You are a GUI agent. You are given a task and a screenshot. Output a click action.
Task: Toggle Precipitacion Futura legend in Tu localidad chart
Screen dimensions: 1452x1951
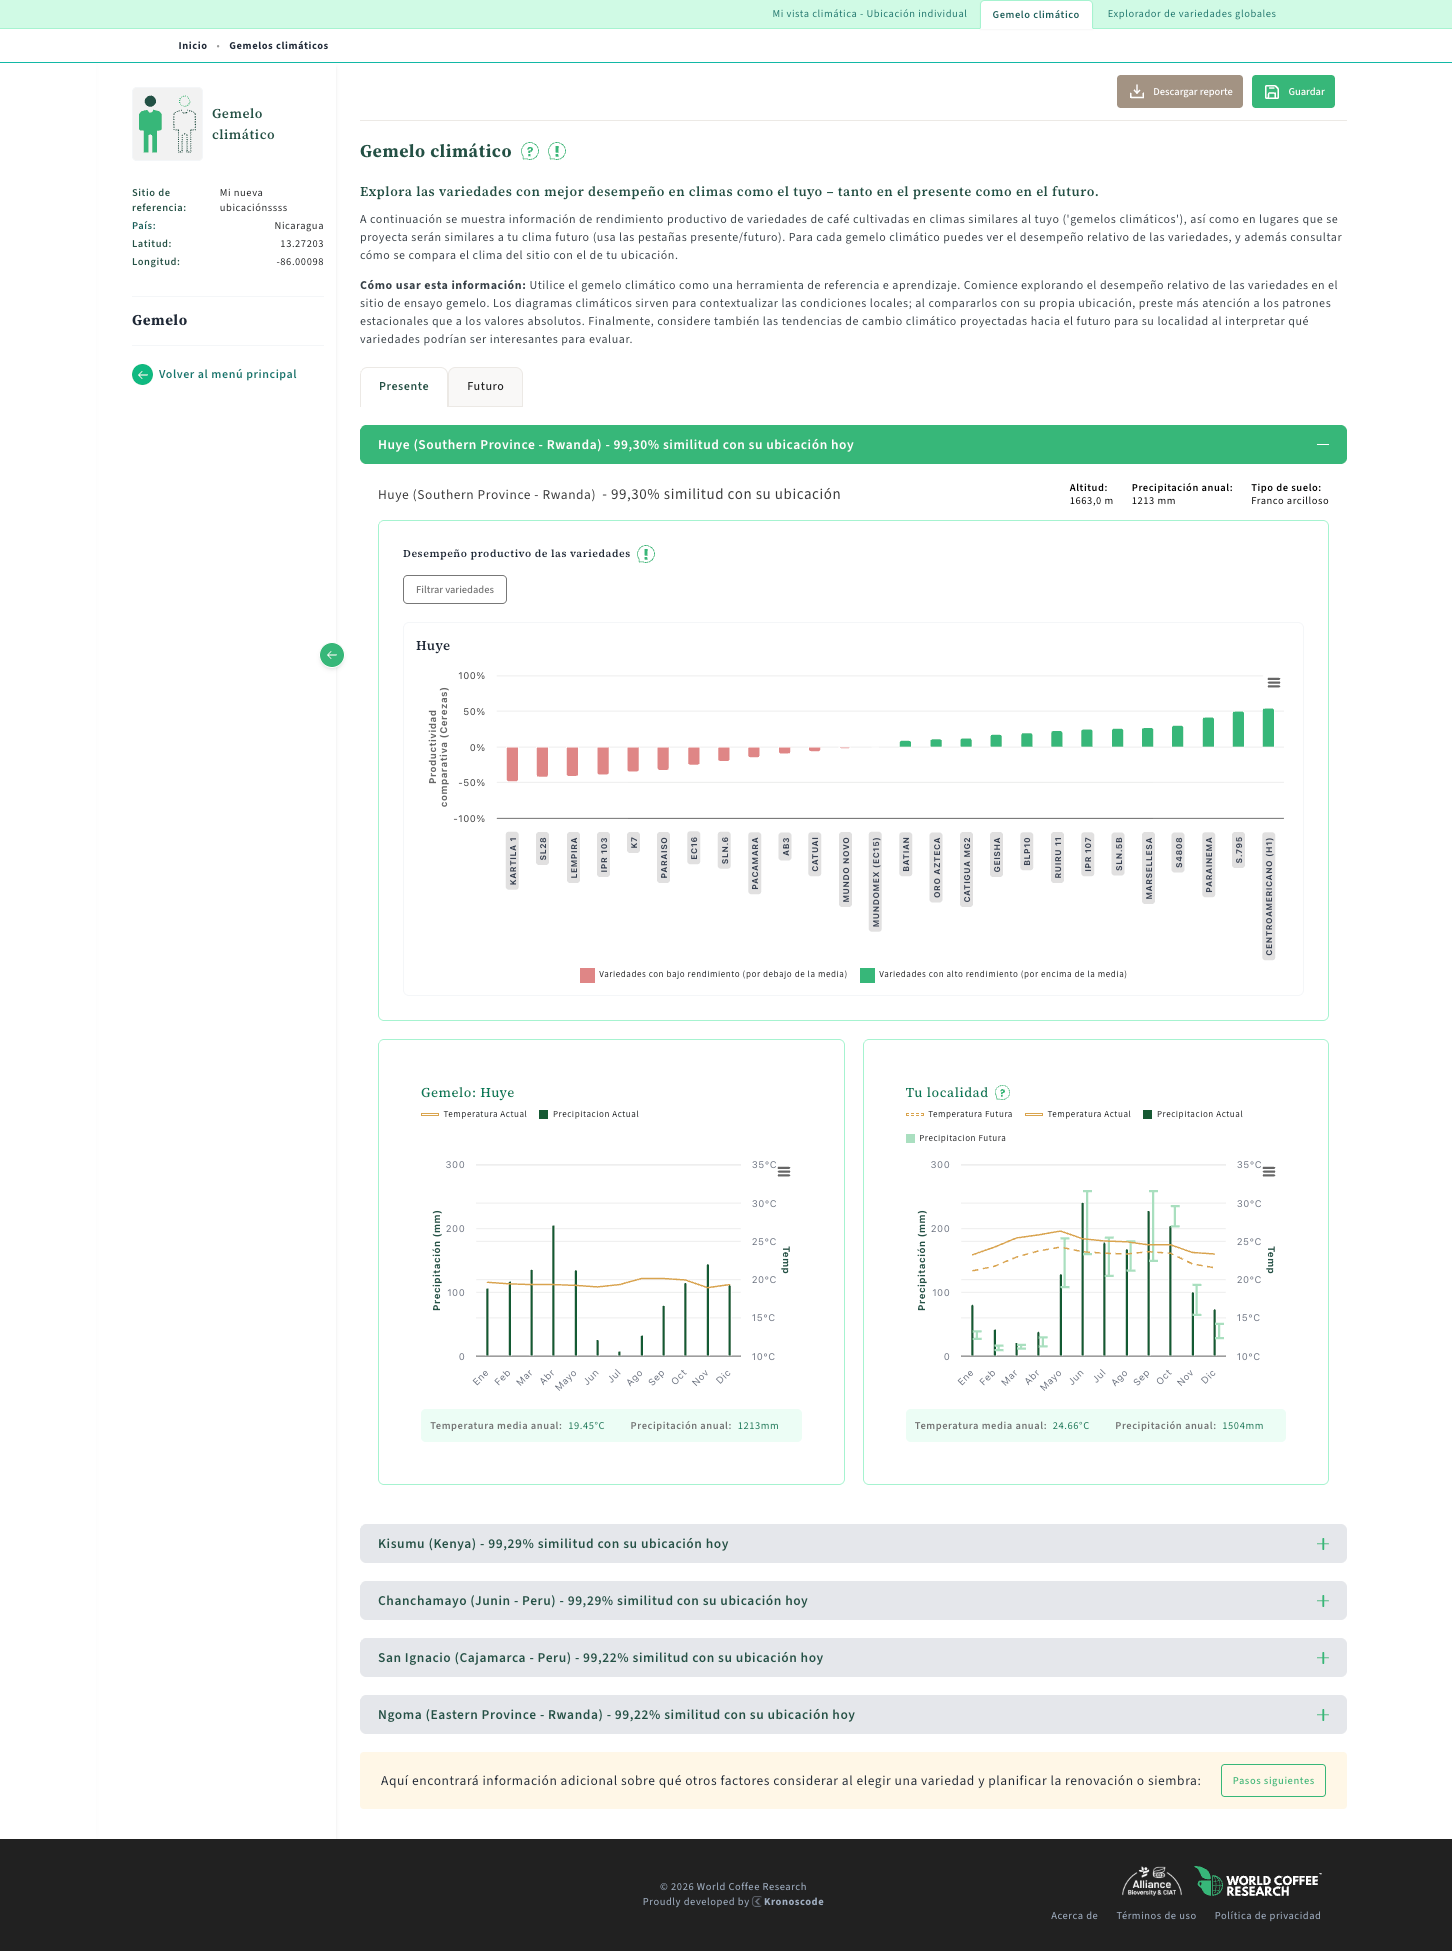[x=955, y=1138]
